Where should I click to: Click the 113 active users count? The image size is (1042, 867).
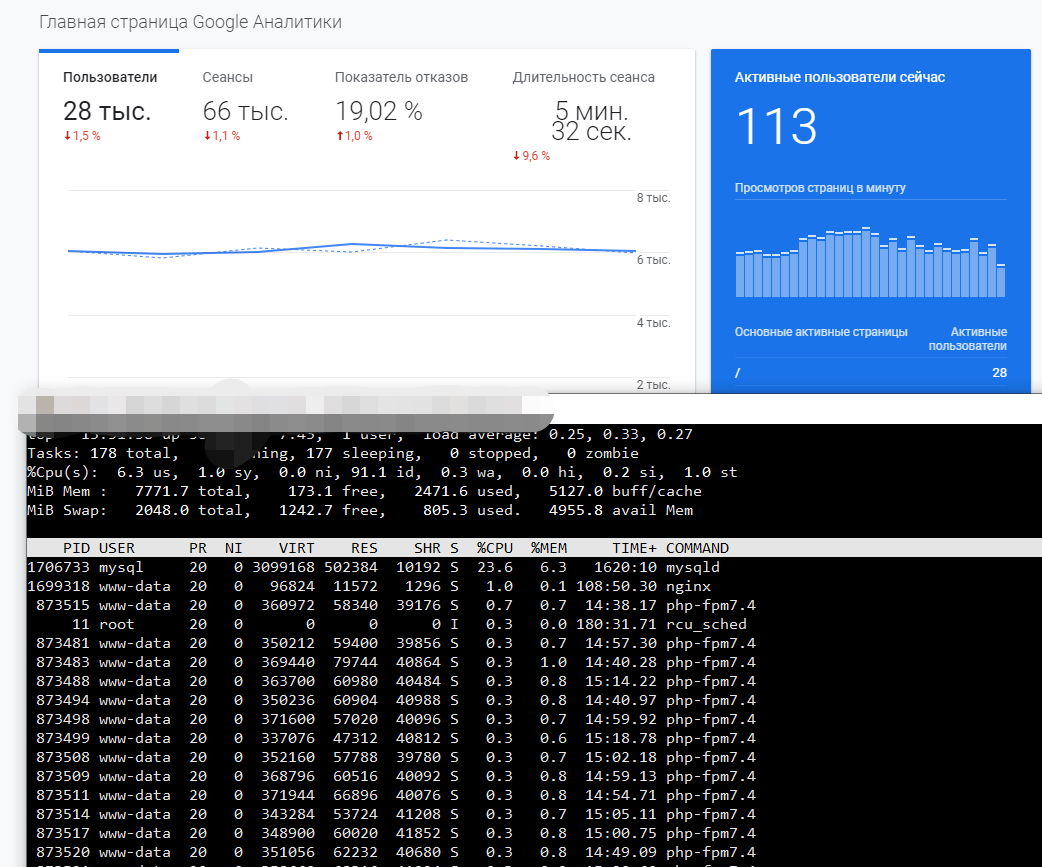coord(776,126)
